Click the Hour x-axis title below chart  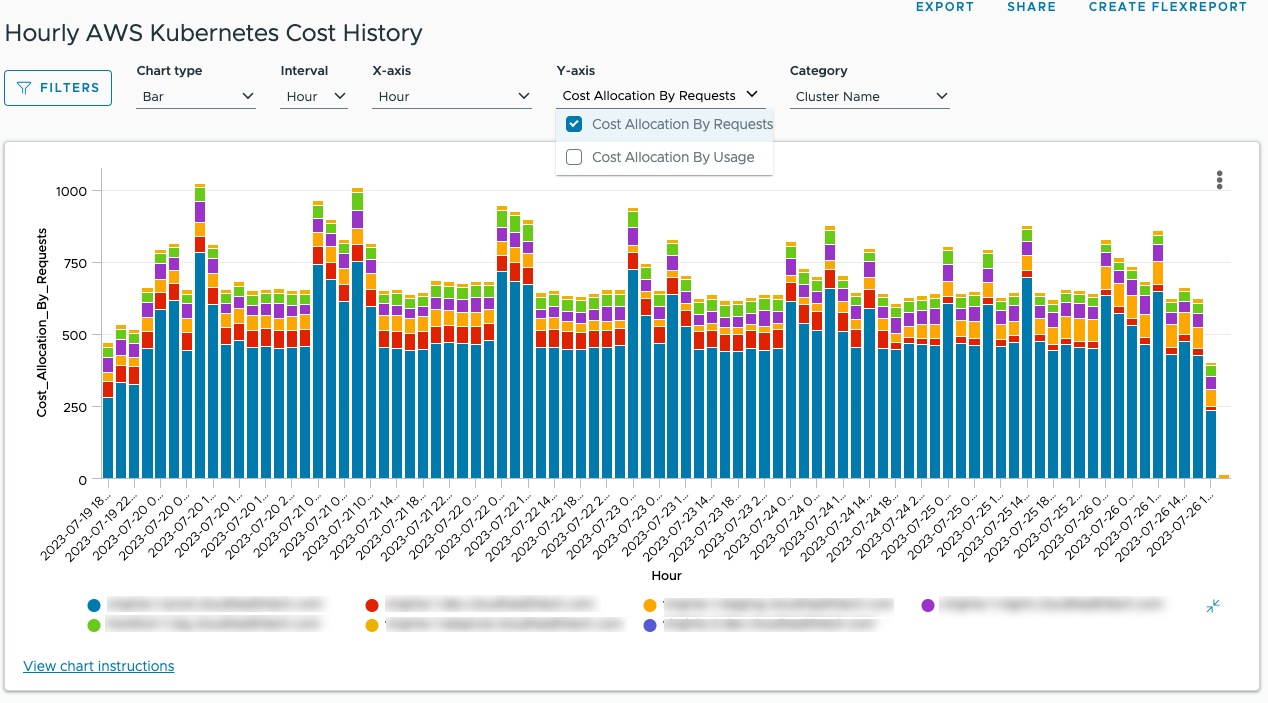click(x=667, y=576)
